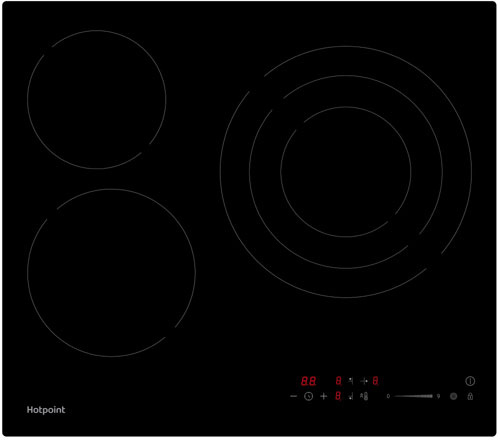This screenshot has width=500, height=440.
Task: Tap the plus key beside the timer clock
Action: click(x=323, y=396)
